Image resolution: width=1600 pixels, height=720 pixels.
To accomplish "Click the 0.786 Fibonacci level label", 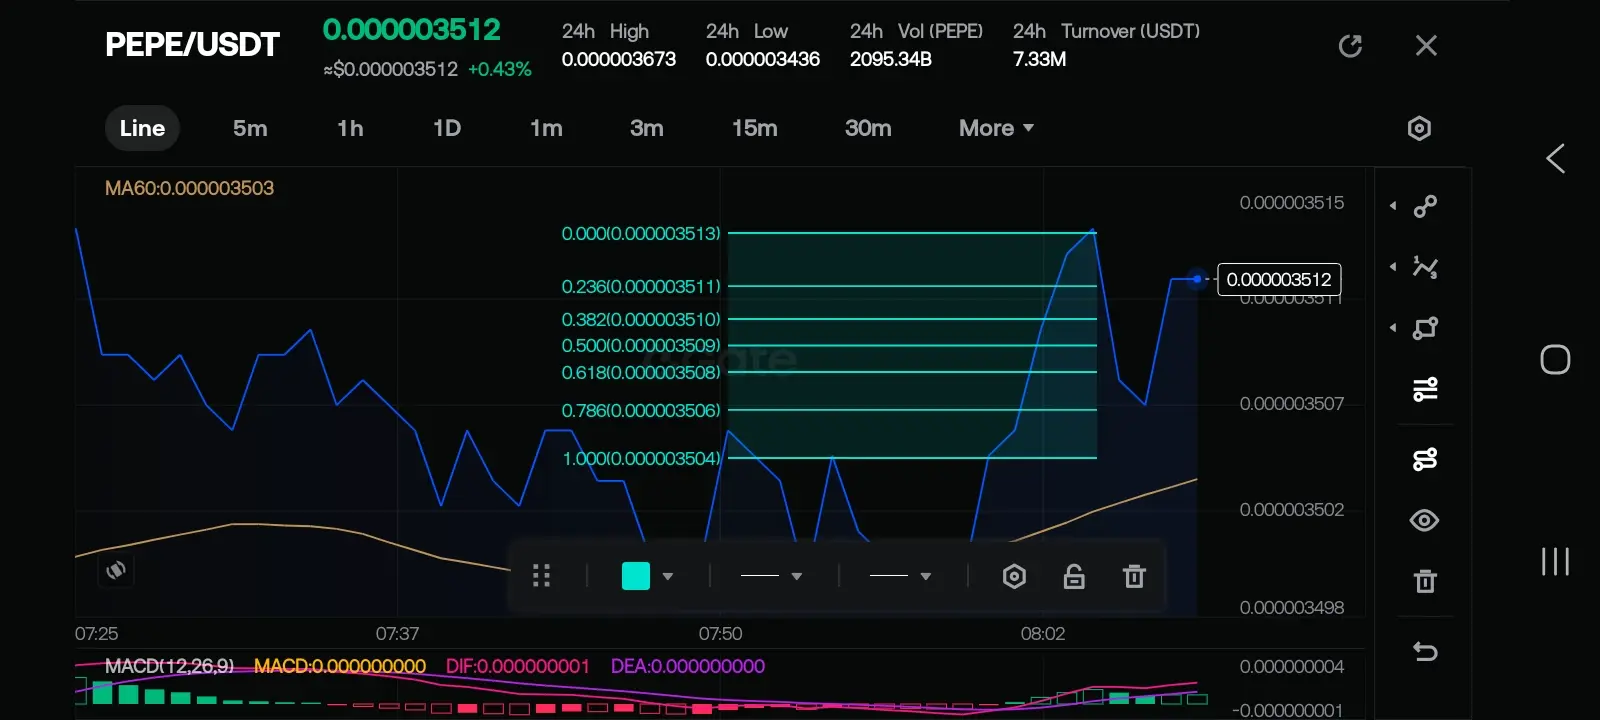I will tap(641, 410).
